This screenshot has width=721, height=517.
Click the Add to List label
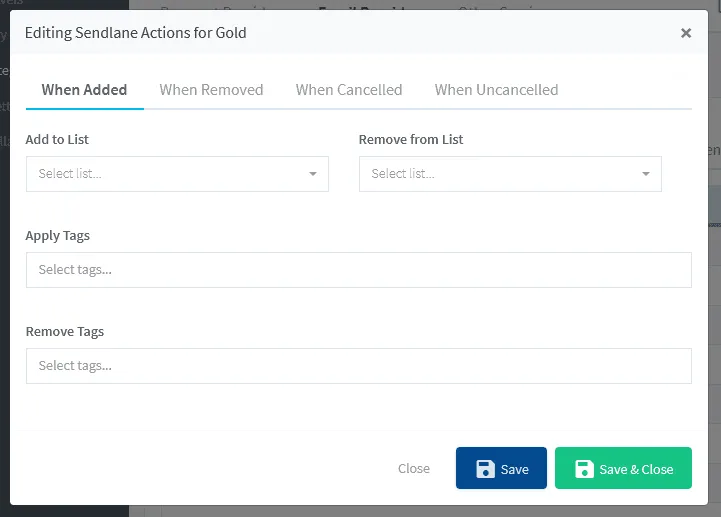(57, 140)
